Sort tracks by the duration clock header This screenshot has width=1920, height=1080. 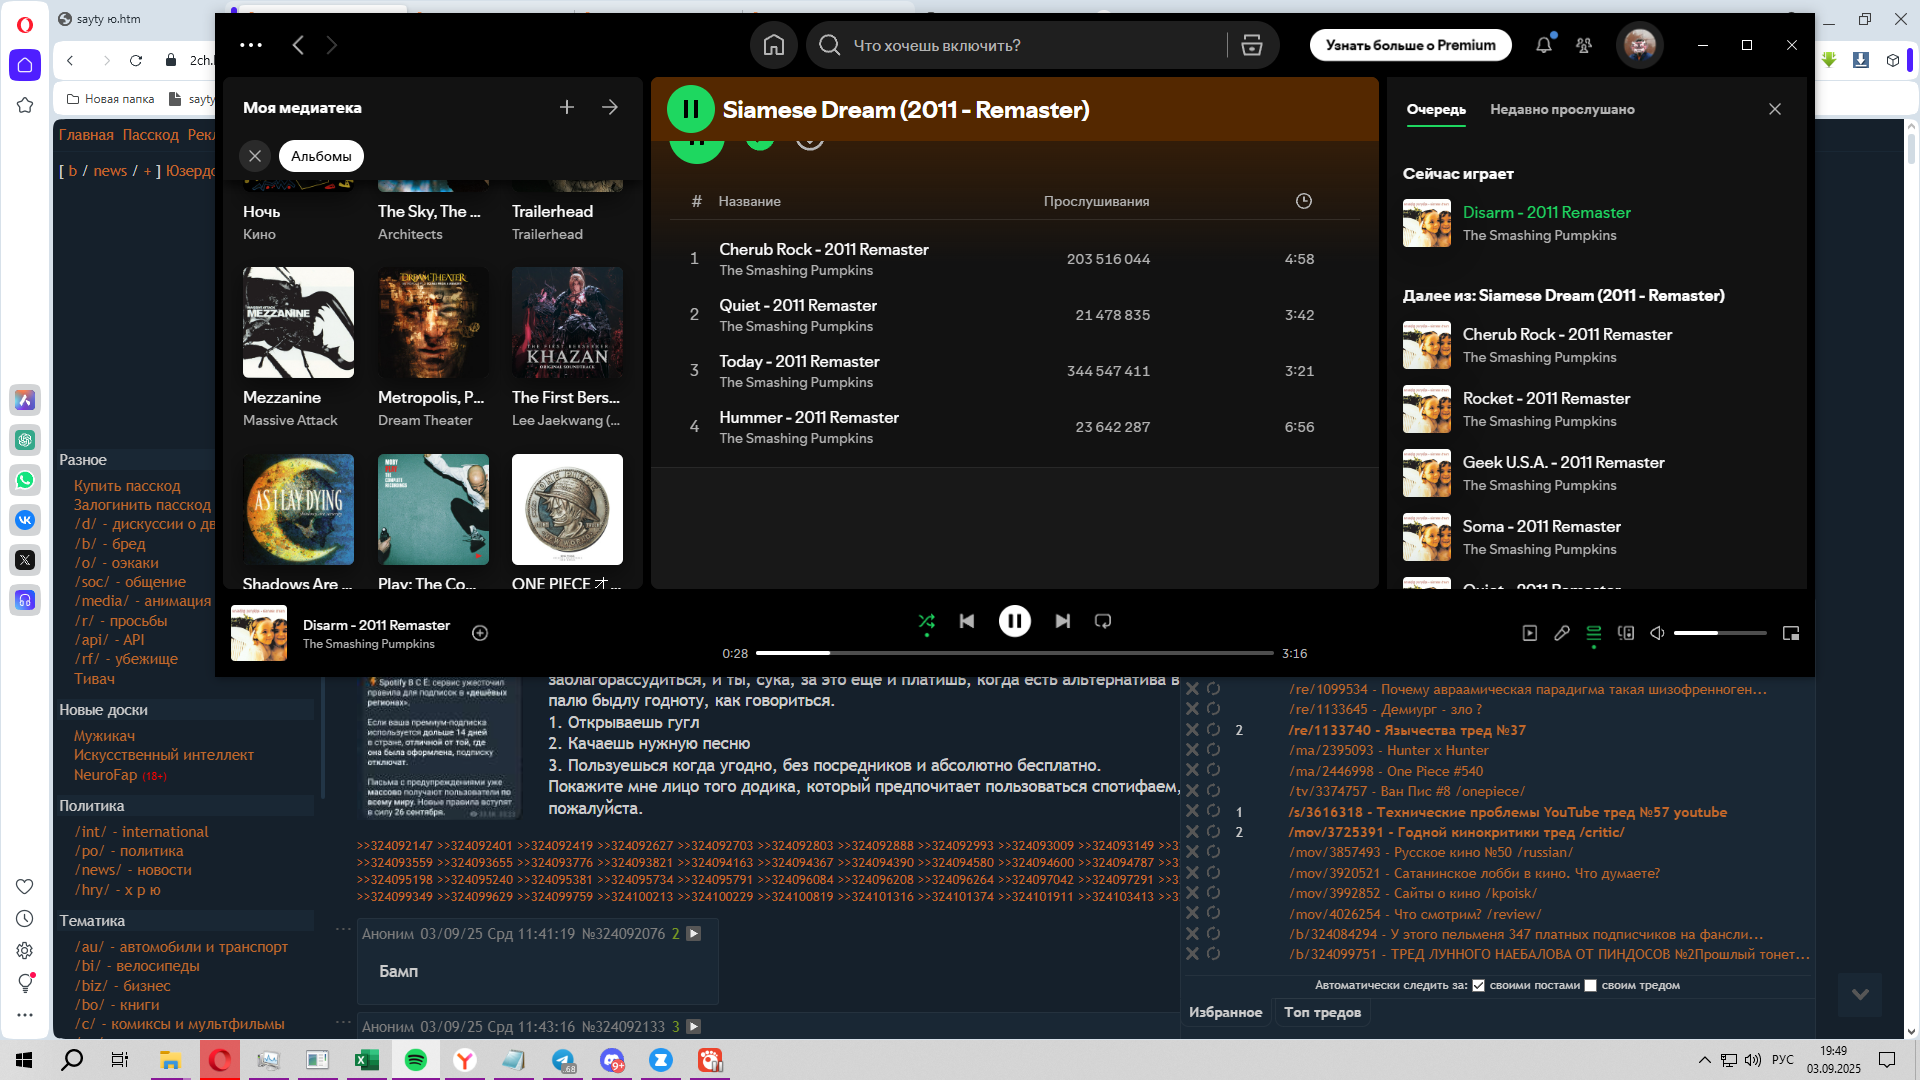point(1304,201)
